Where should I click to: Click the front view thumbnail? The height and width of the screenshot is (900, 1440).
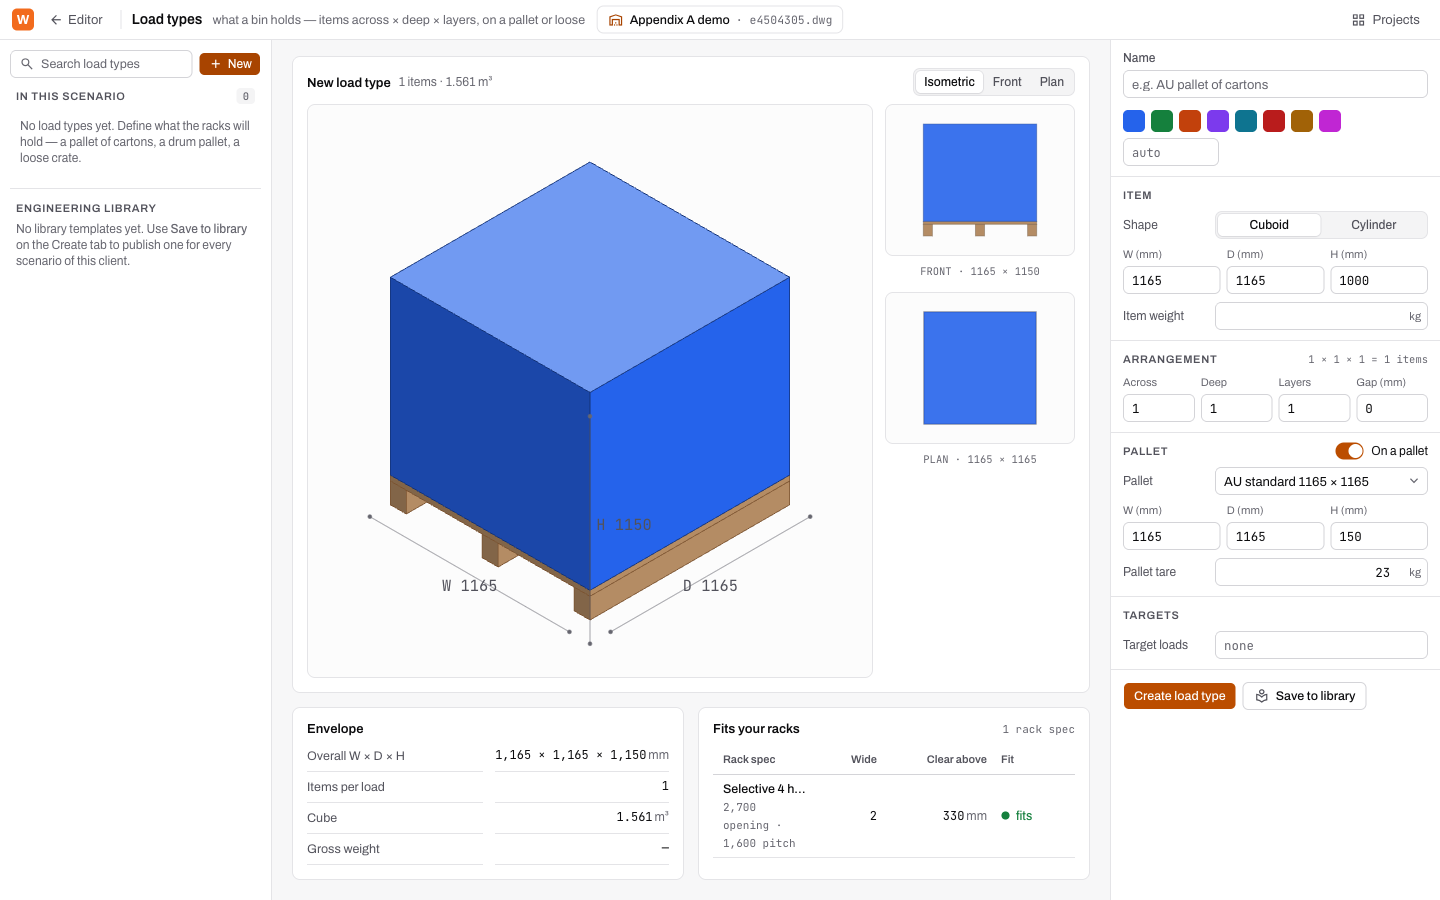coord(980,180)
